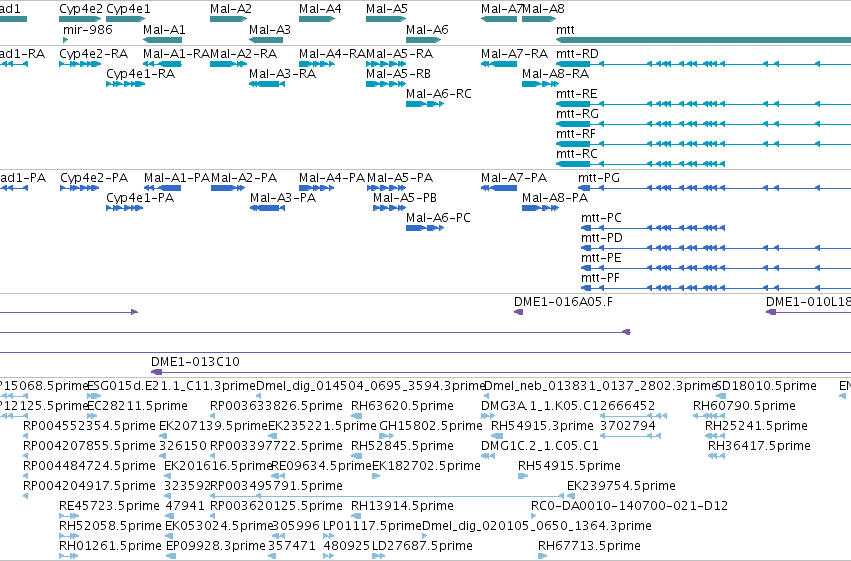Select the RH13914.5prime EST label
Screen dimensions: 851x561
click(x=402, y=506)
